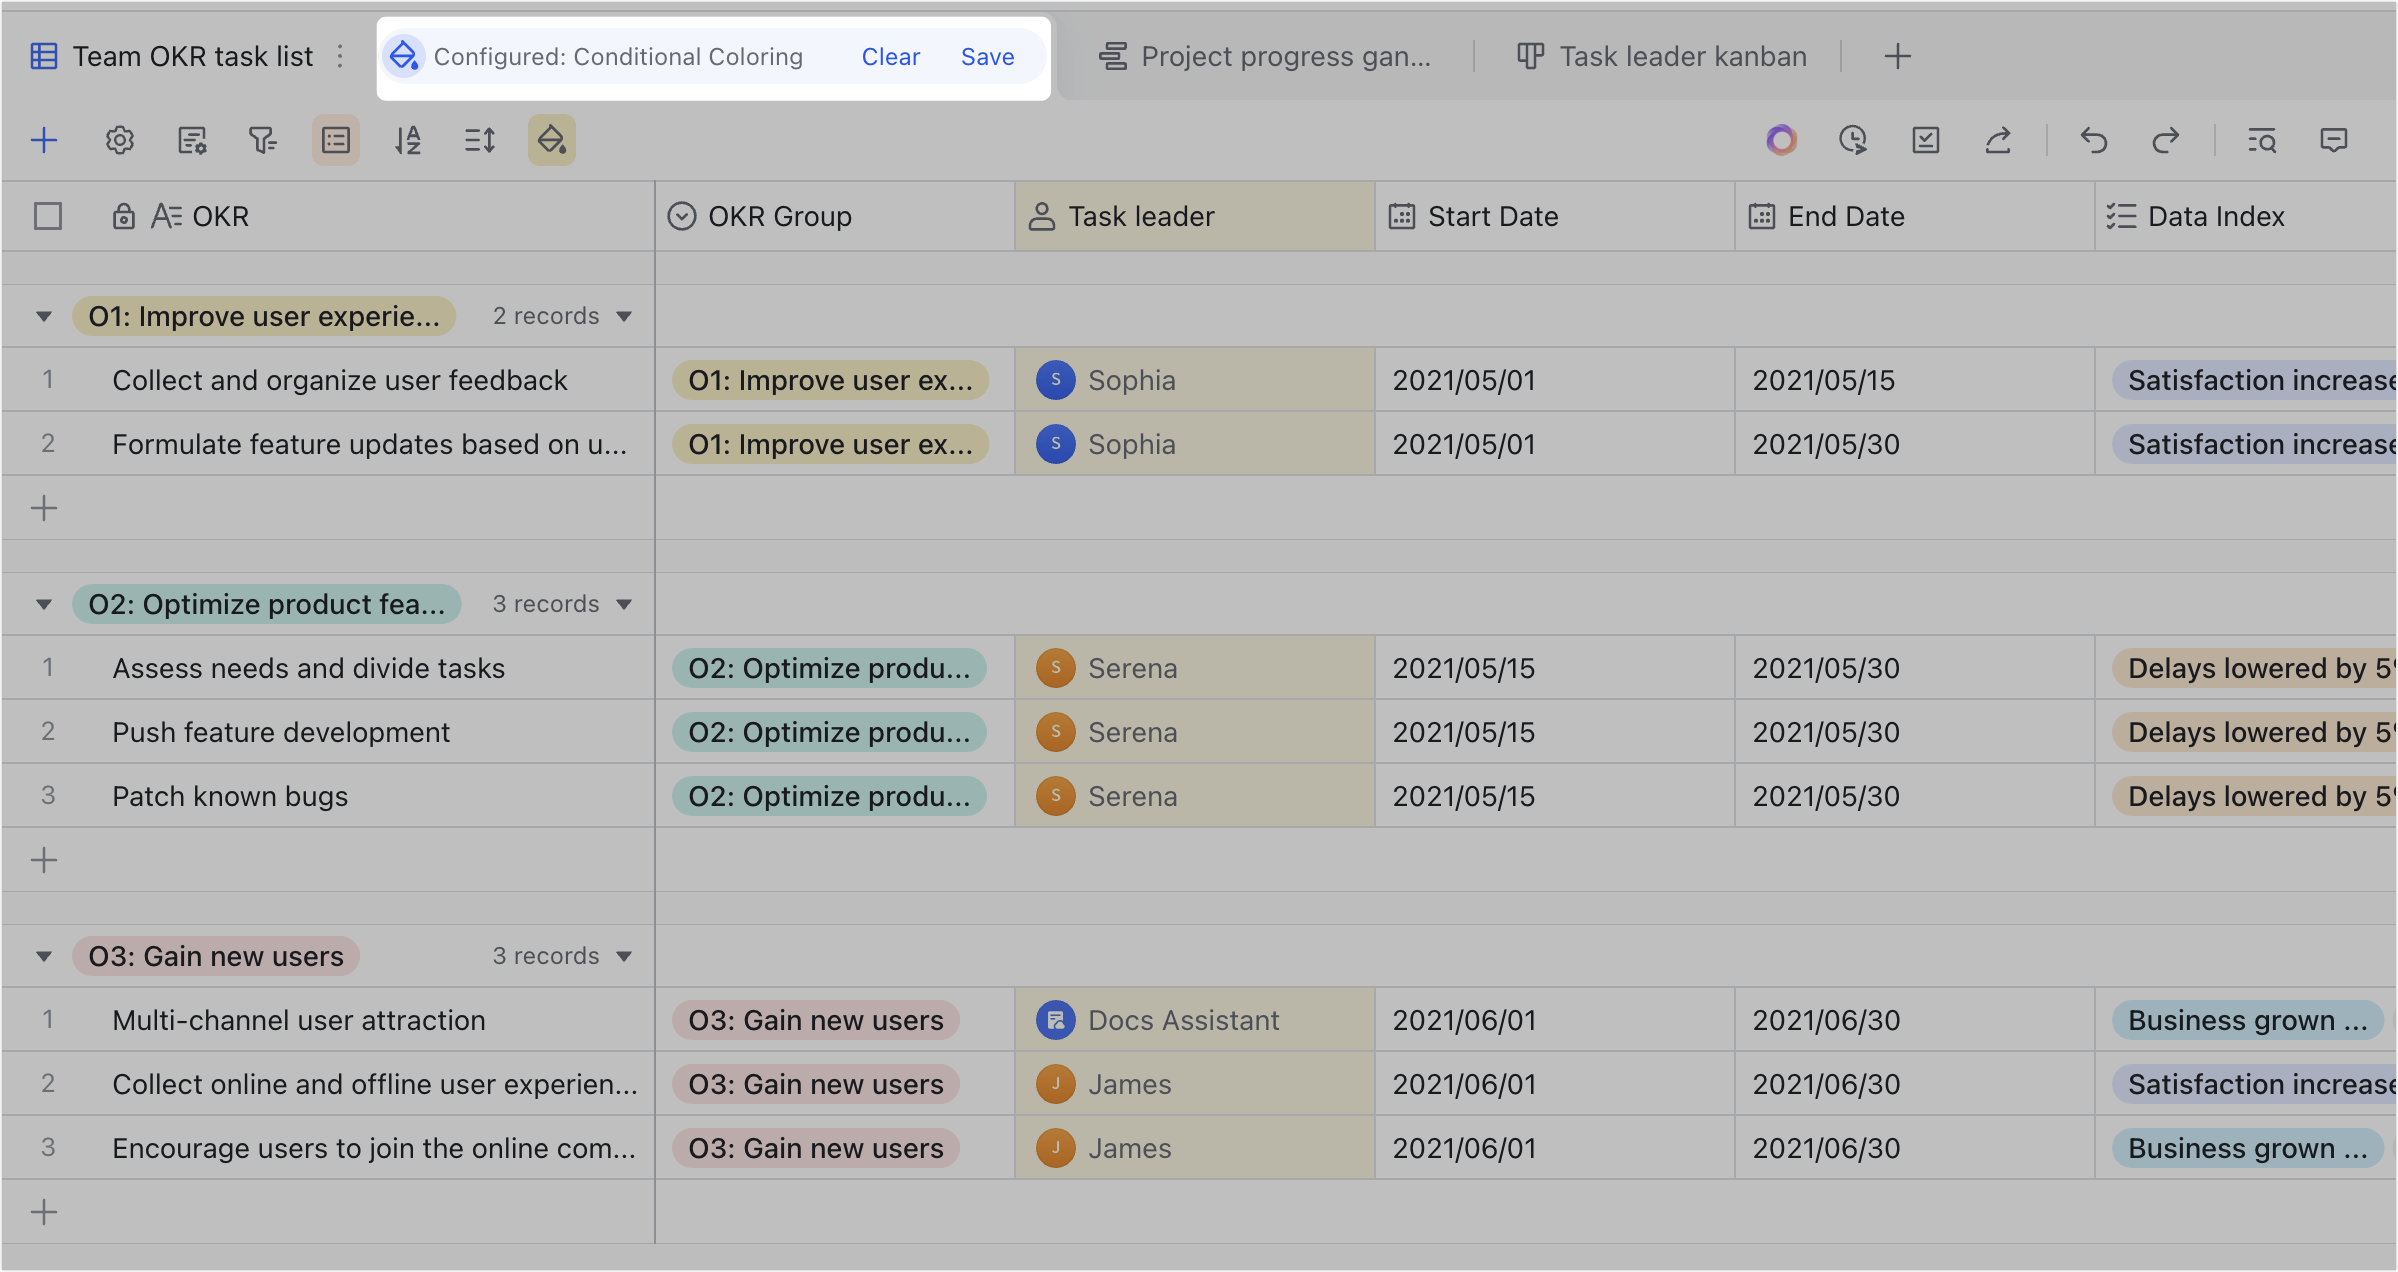Collapse the O1: Improve user experience group
This screenshot has width=2398, height=1272.
[44, 316]
